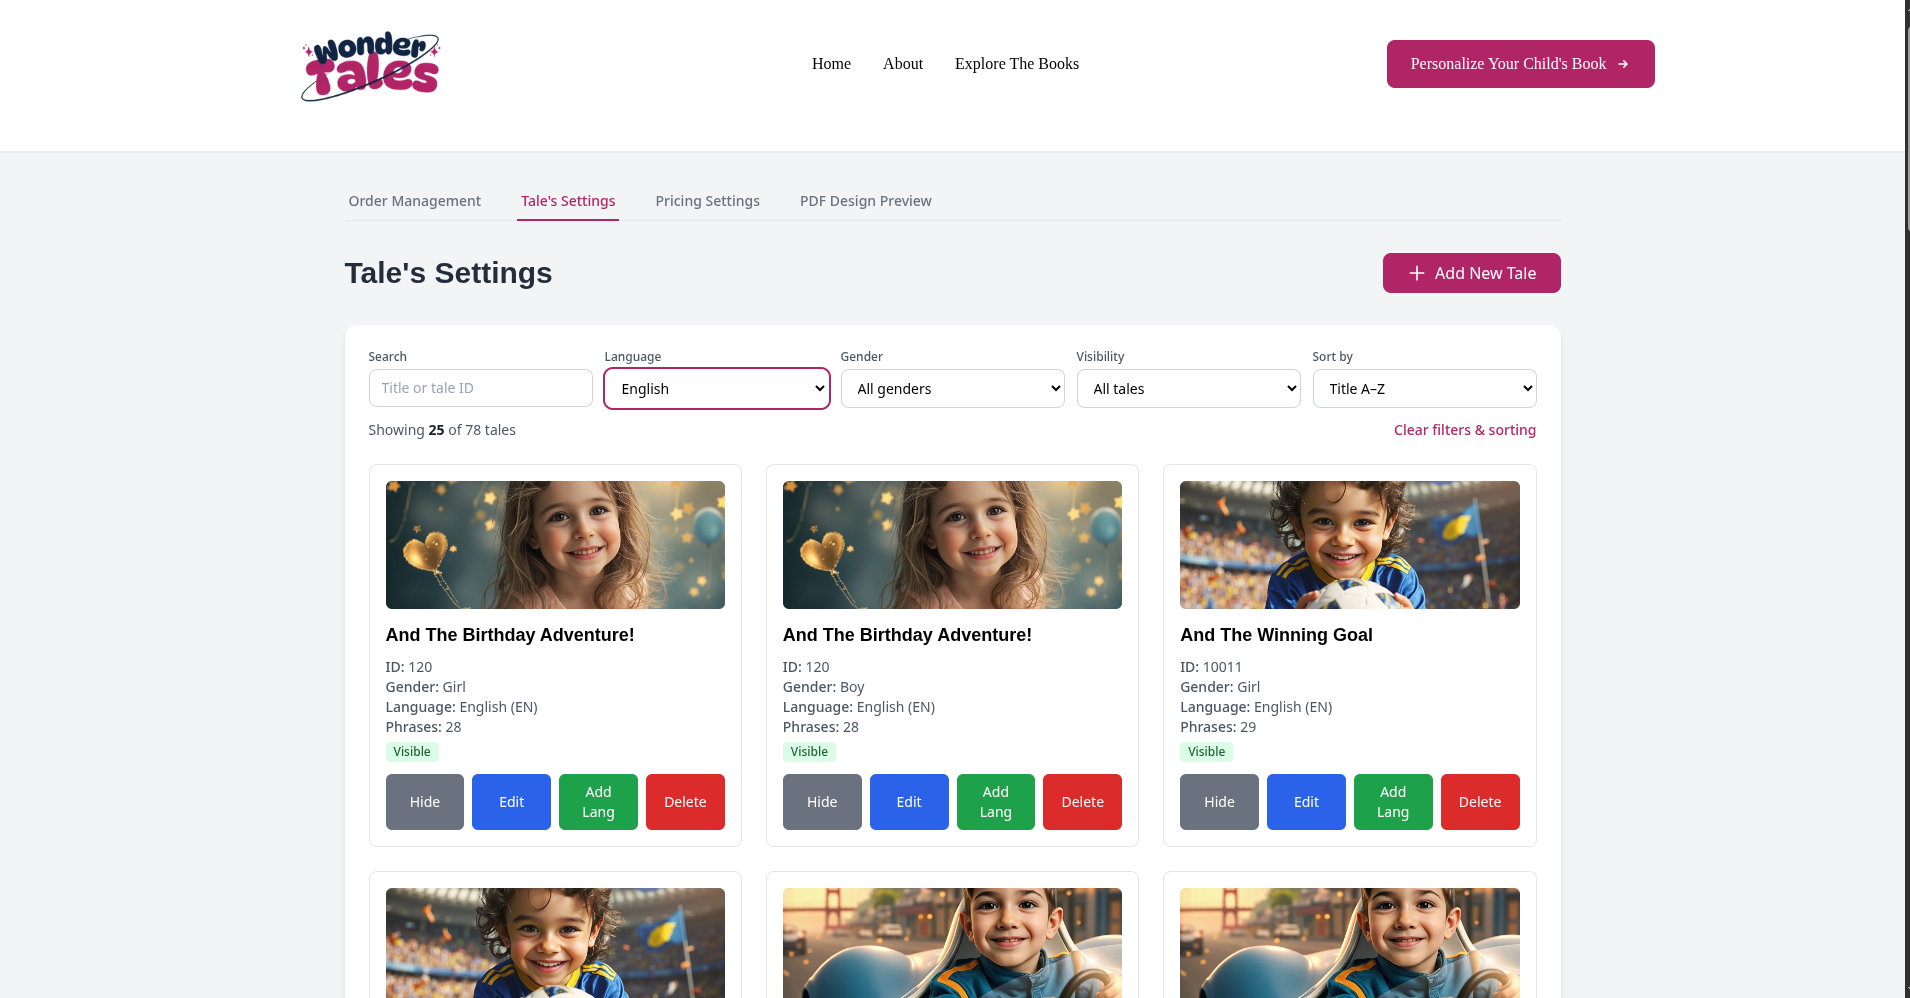
Task: Click the Add New Tale button
Action: (x=1472, y=273)
